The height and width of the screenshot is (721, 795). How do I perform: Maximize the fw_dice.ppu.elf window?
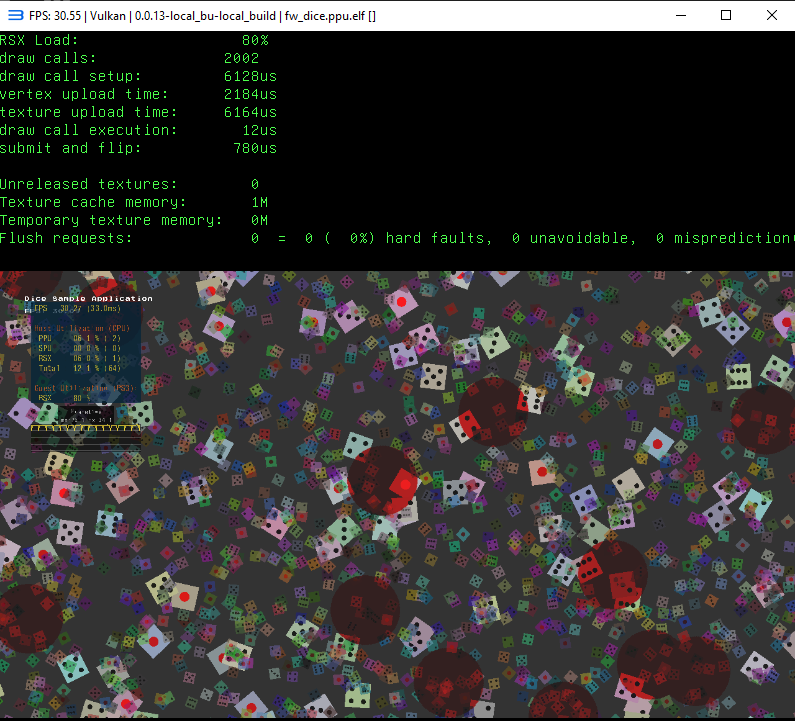pyautogui.click(x=726, y=16)
